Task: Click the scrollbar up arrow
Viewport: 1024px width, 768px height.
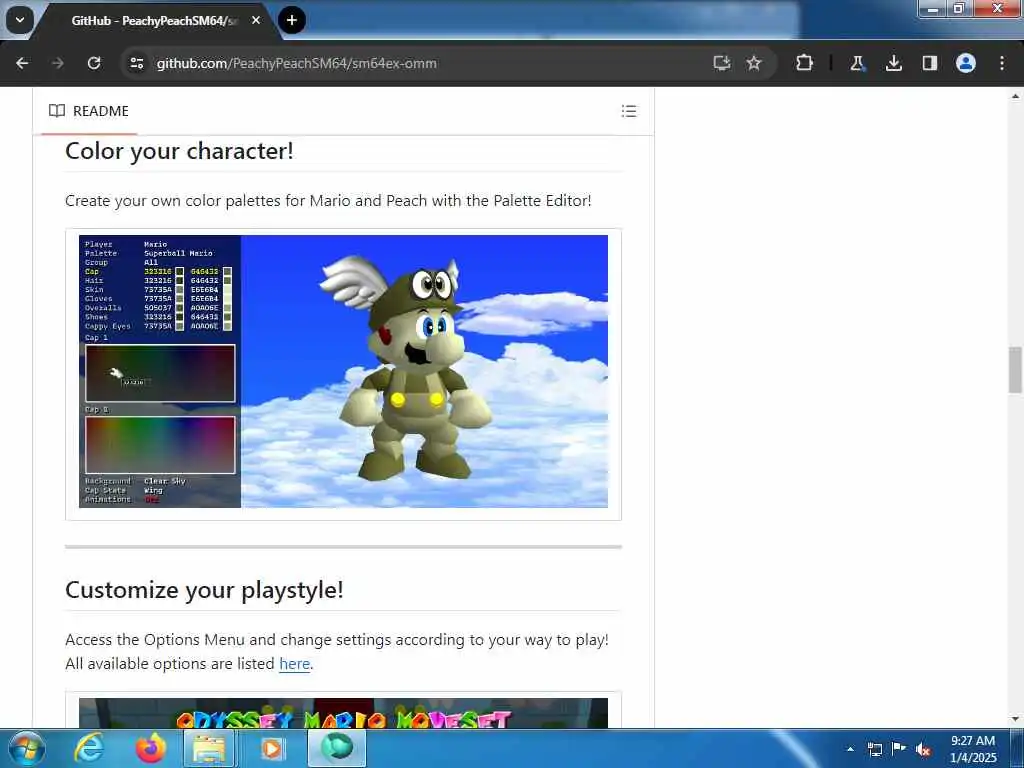Action: [1016, 96]
